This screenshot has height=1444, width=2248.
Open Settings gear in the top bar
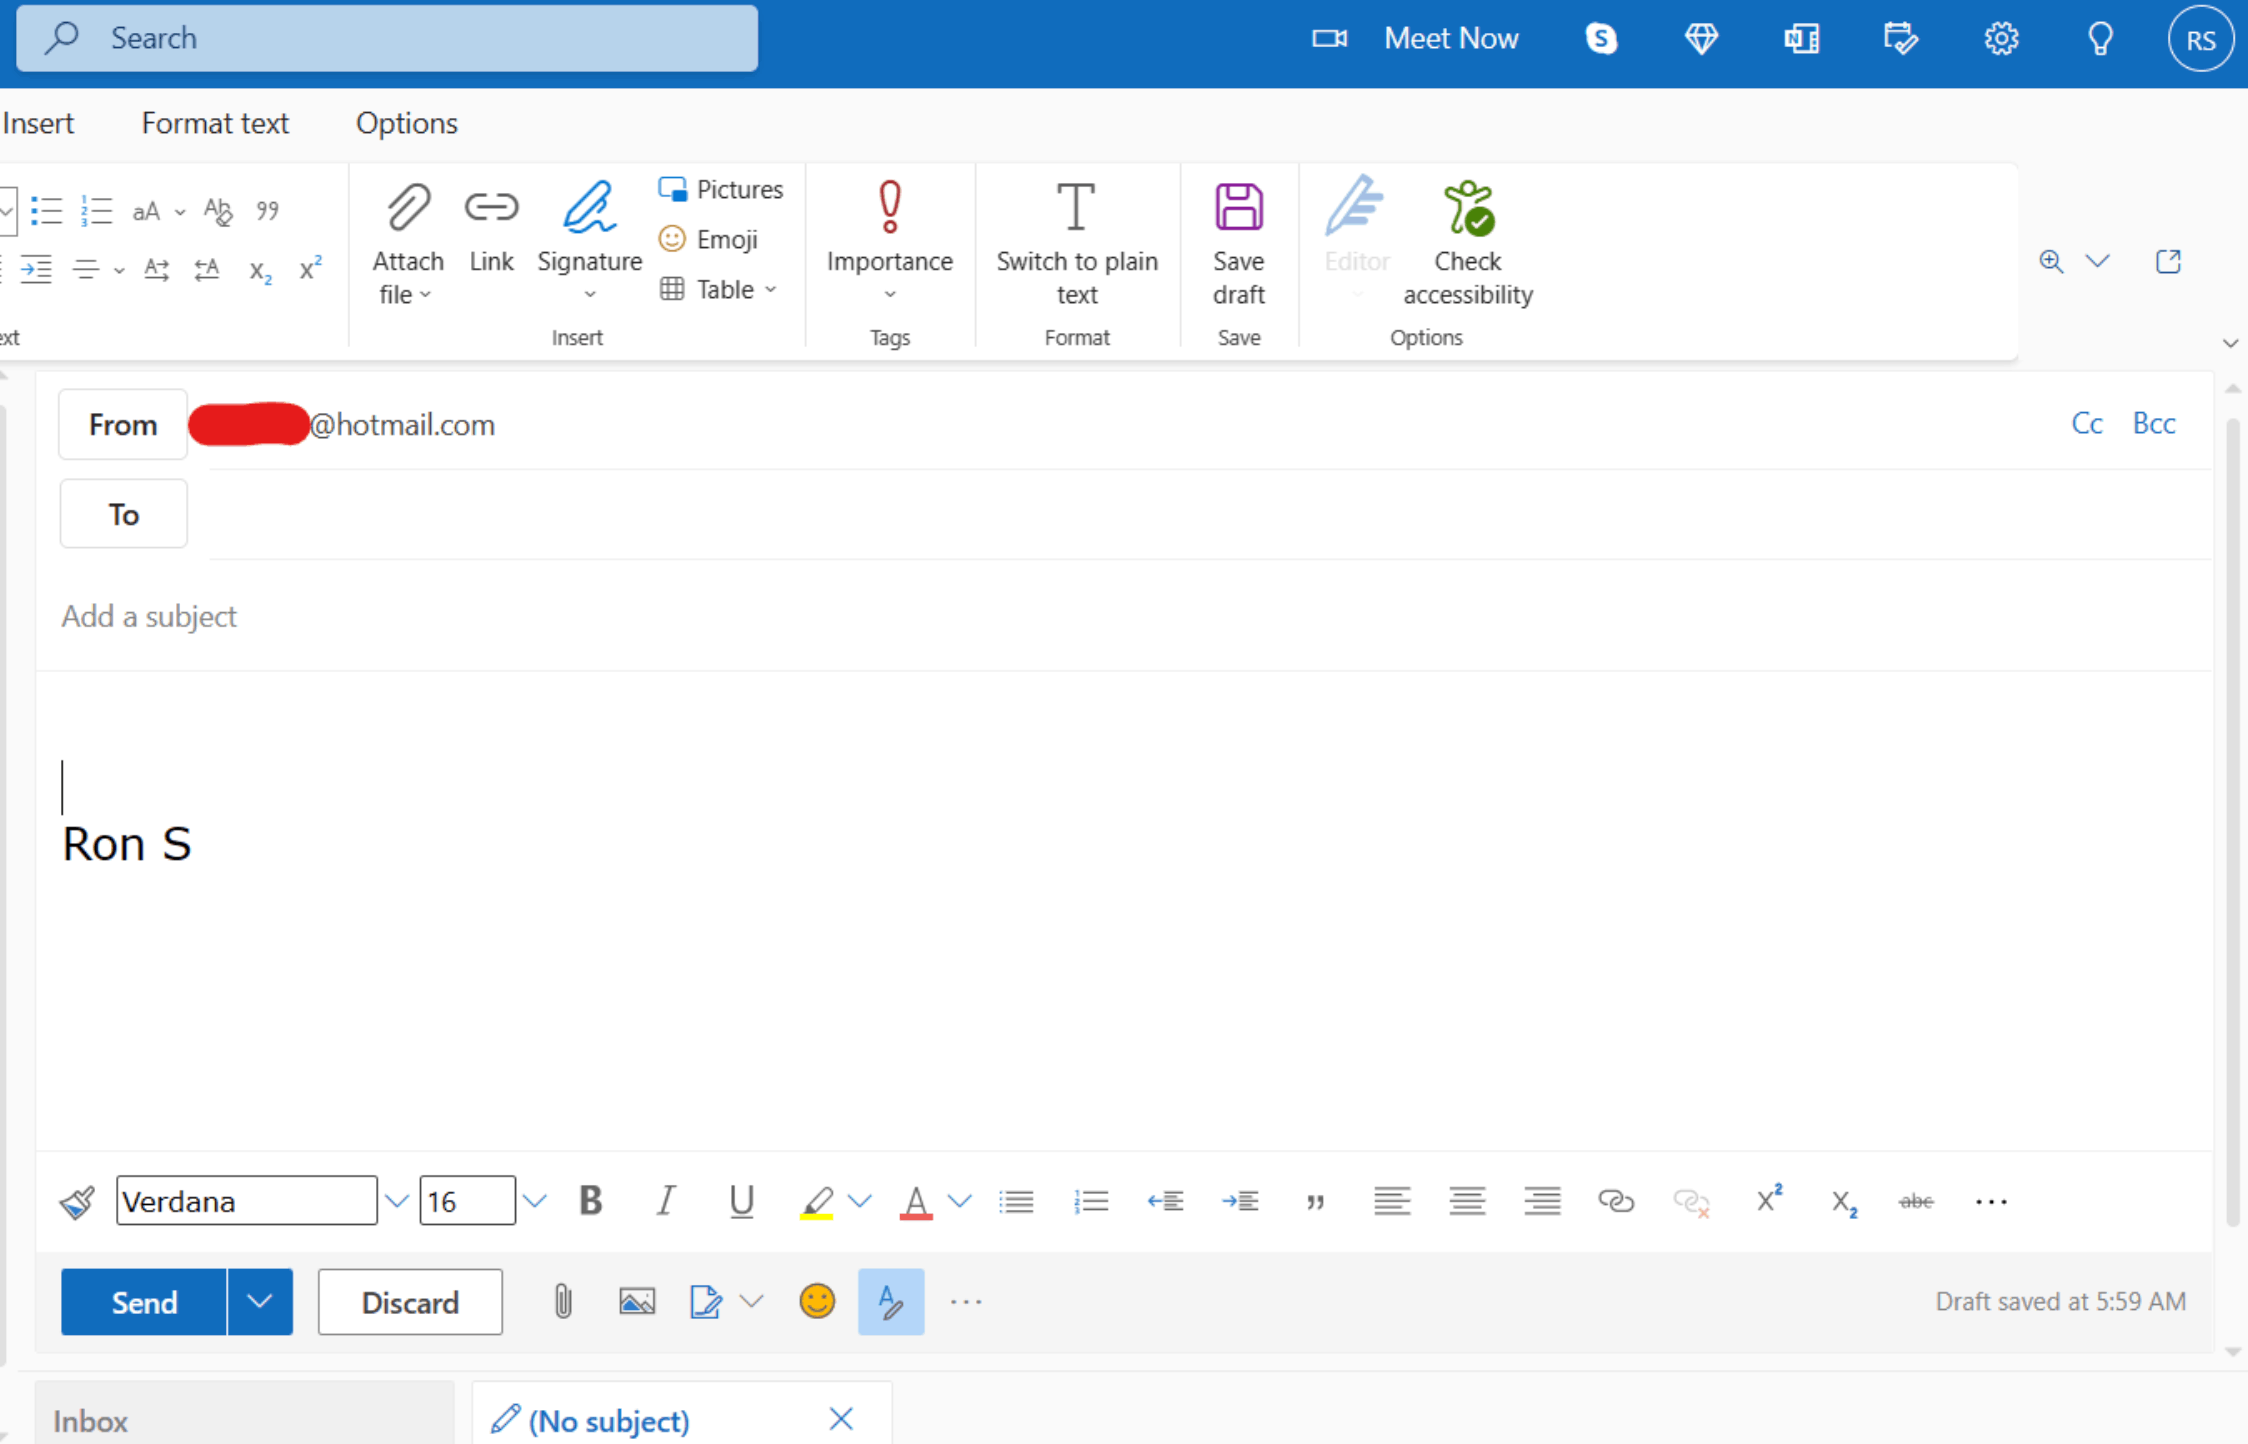pos(2000,39)
